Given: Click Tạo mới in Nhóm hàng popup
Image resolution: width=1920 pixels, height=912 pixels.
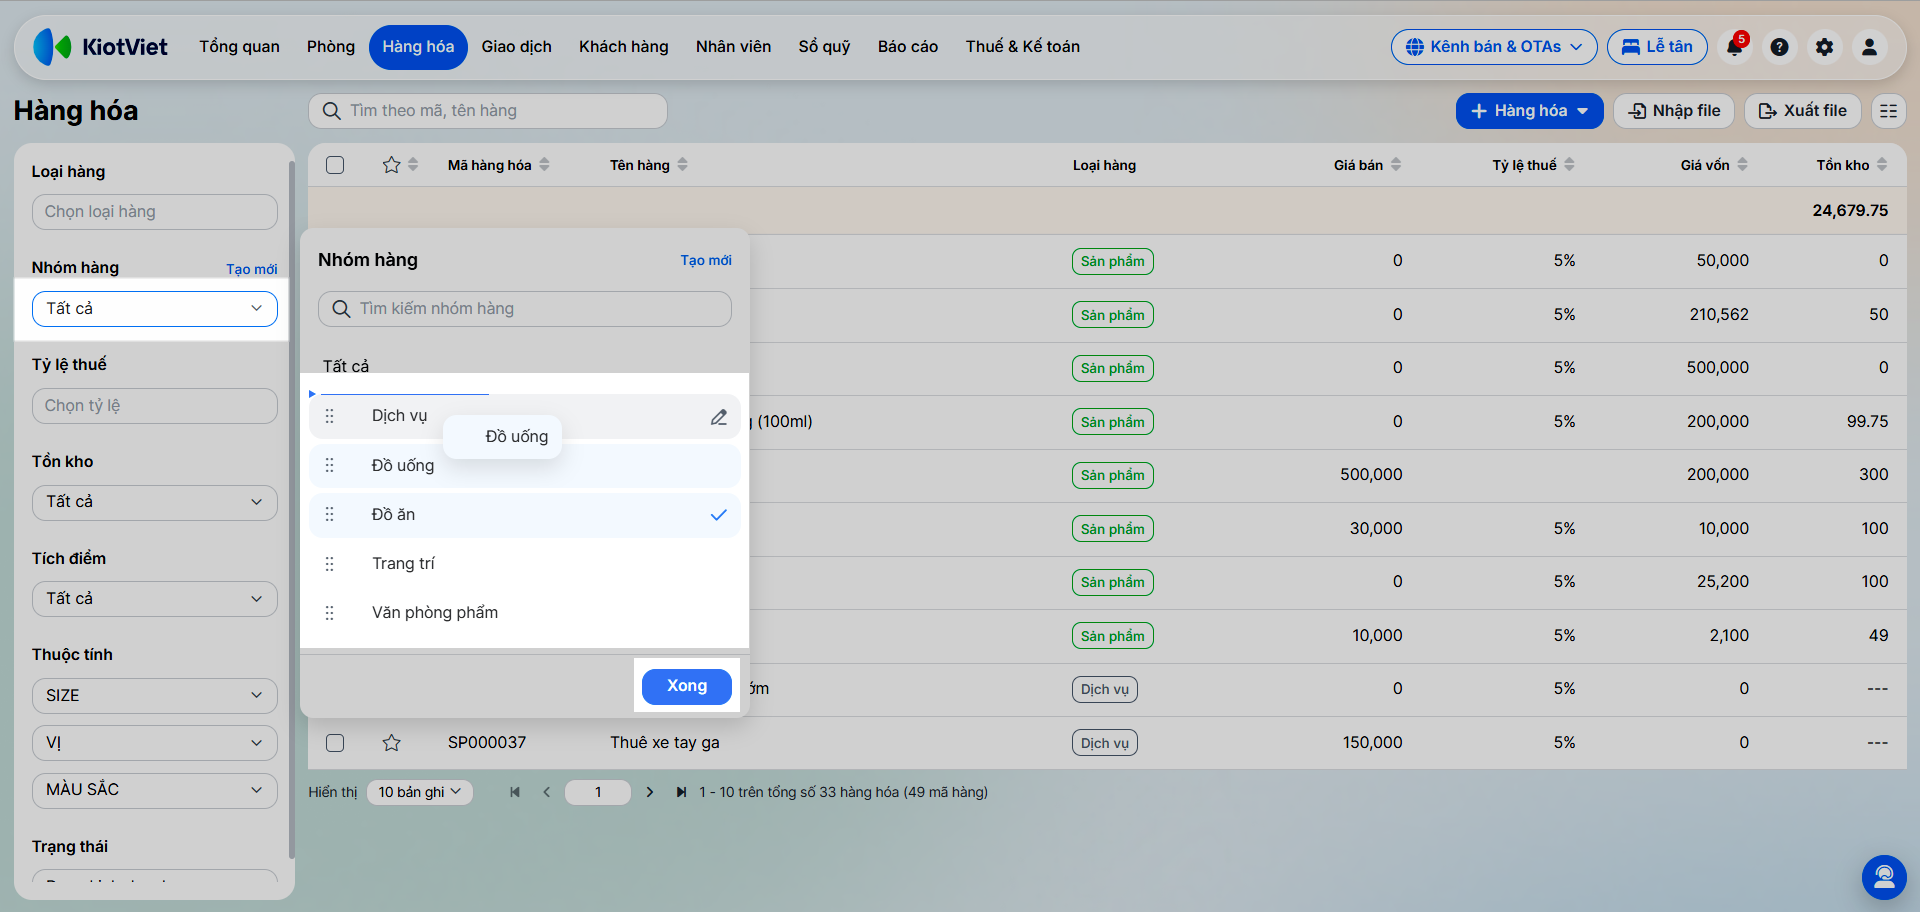Looking at the screenshot, I should tap(706, 260).
